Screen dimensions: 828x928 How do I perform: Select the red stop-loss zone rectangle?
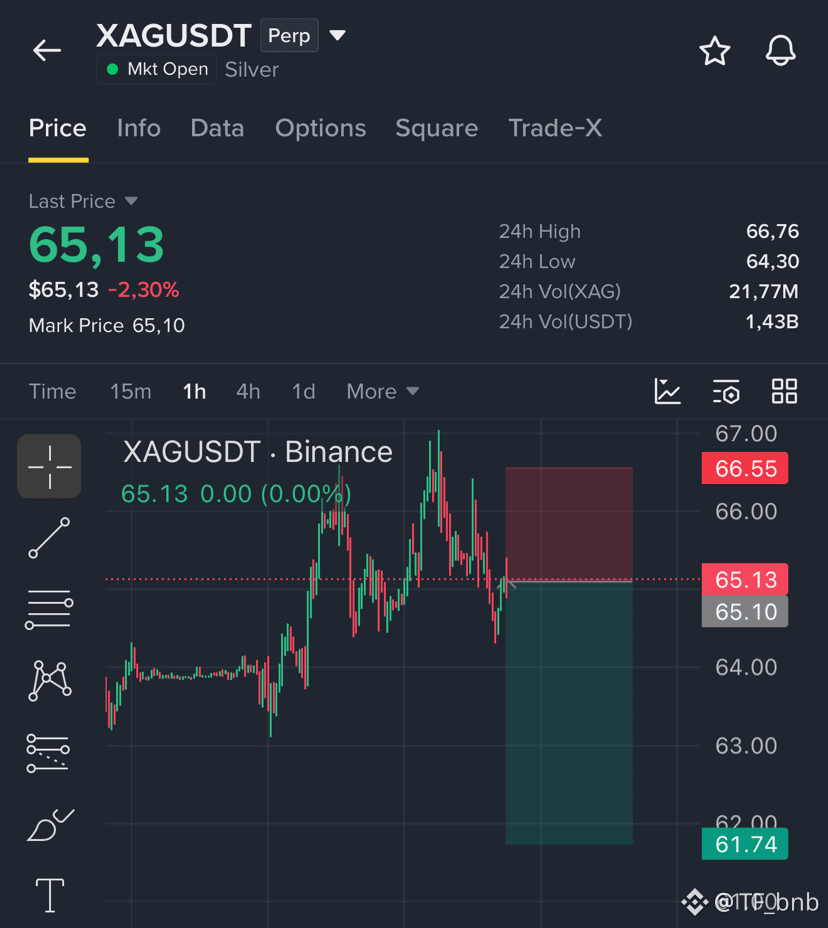click(569, 524)
